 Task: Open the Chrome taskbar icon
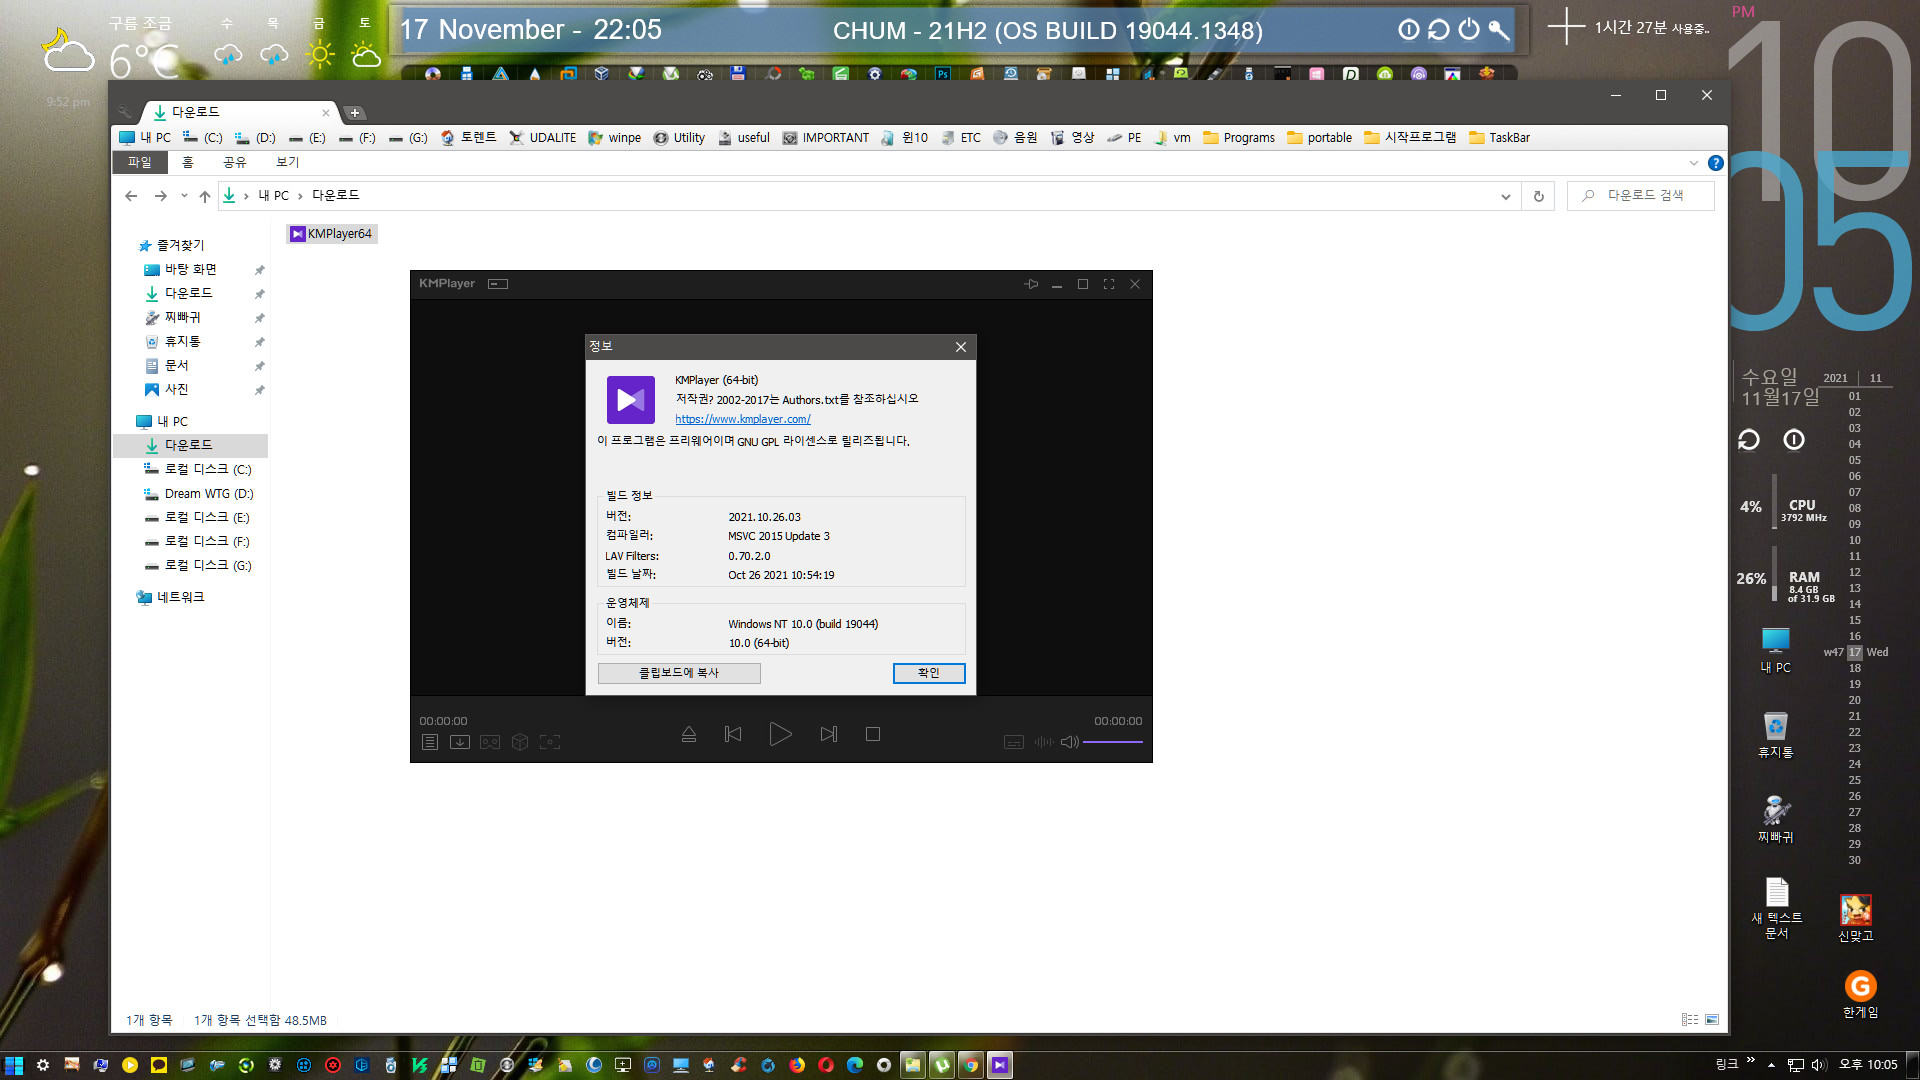(971, 1065)
